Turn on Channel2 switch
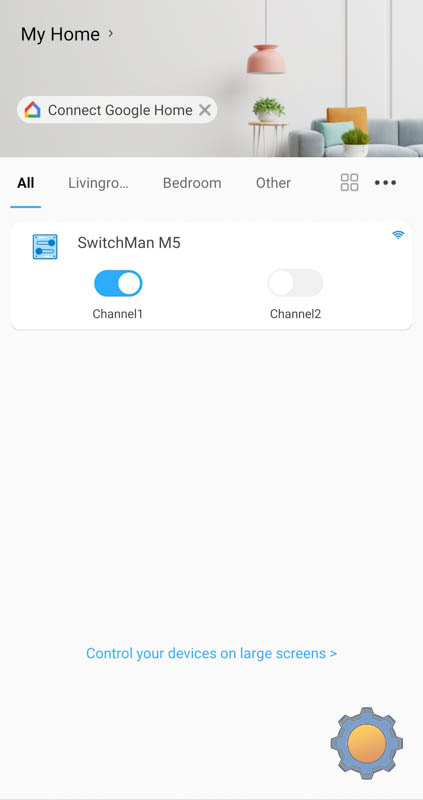The height and width of the screenshot is (800, 423). (x=295, y=283)
